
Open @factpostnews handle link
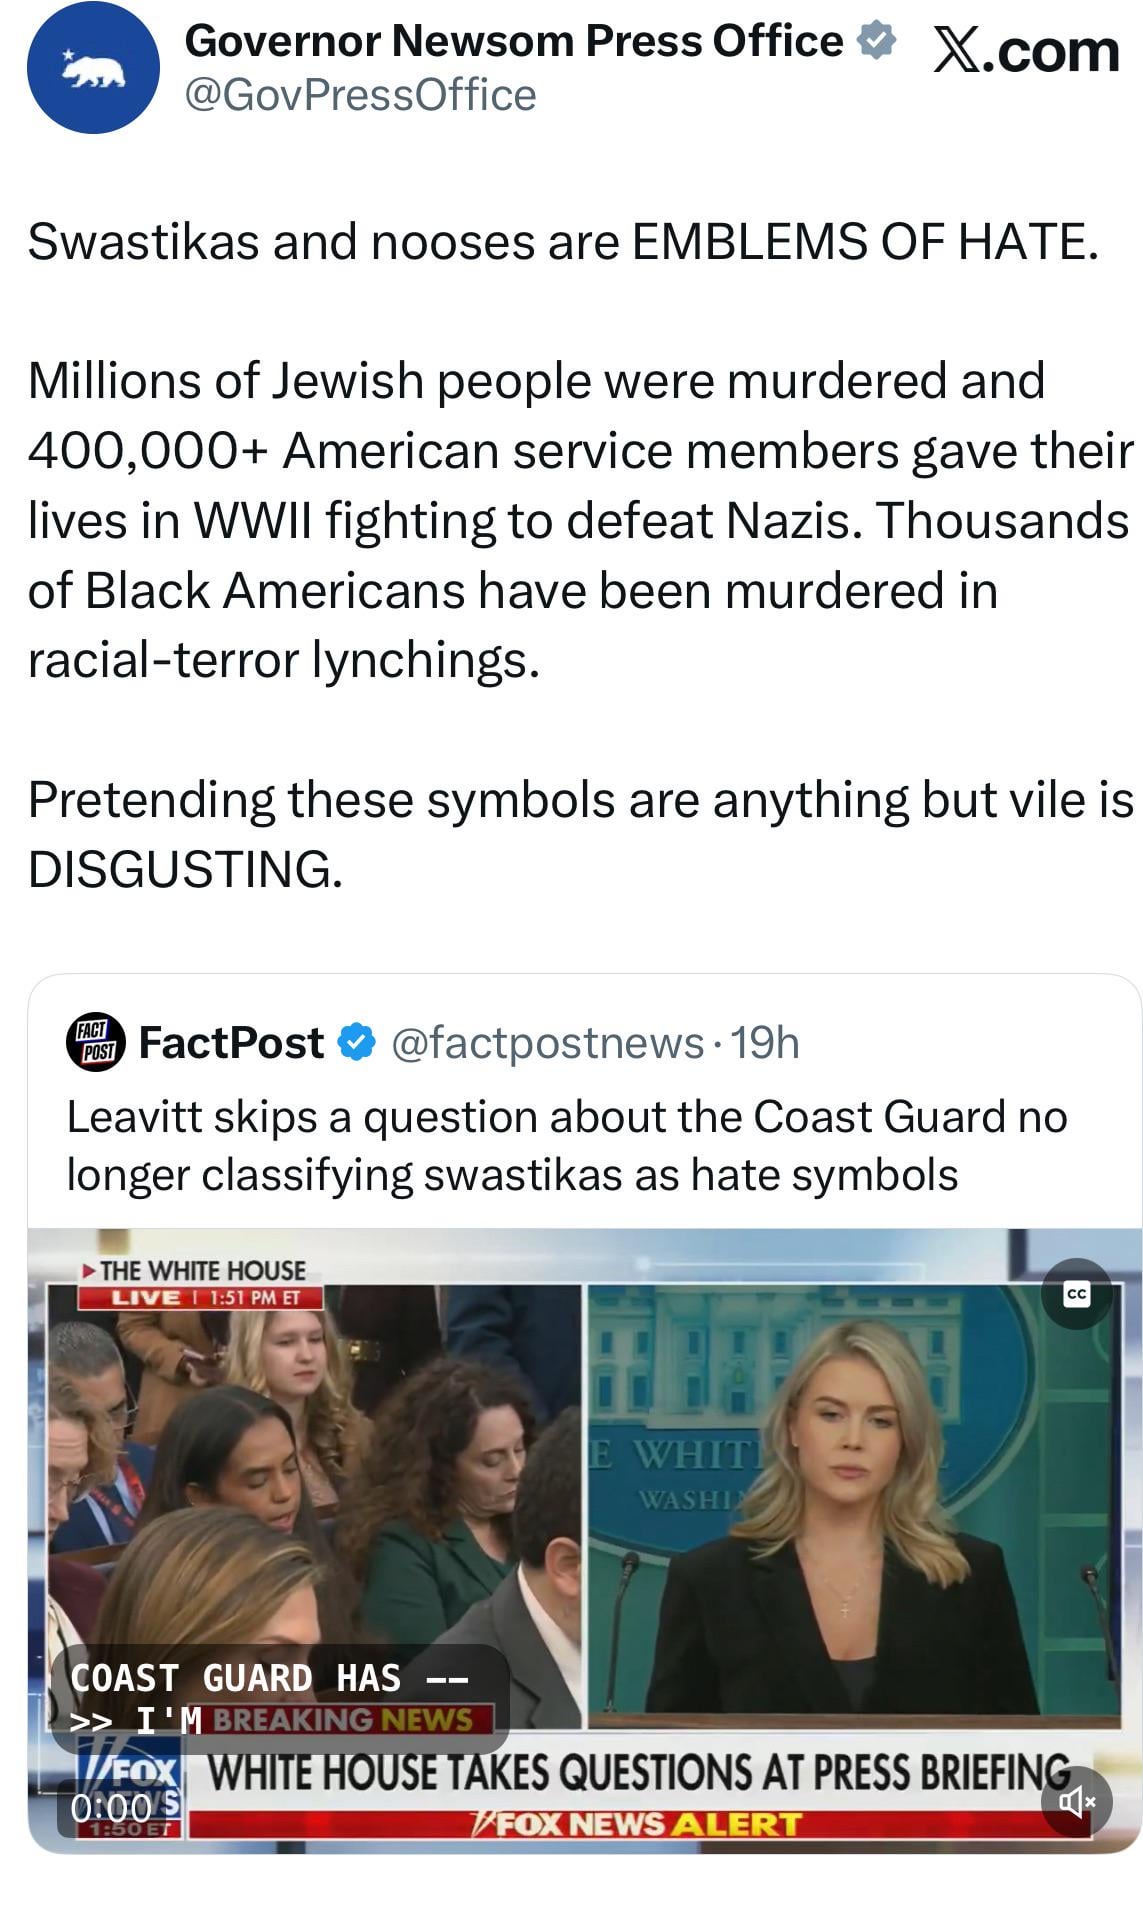(x=547, y=1043)
